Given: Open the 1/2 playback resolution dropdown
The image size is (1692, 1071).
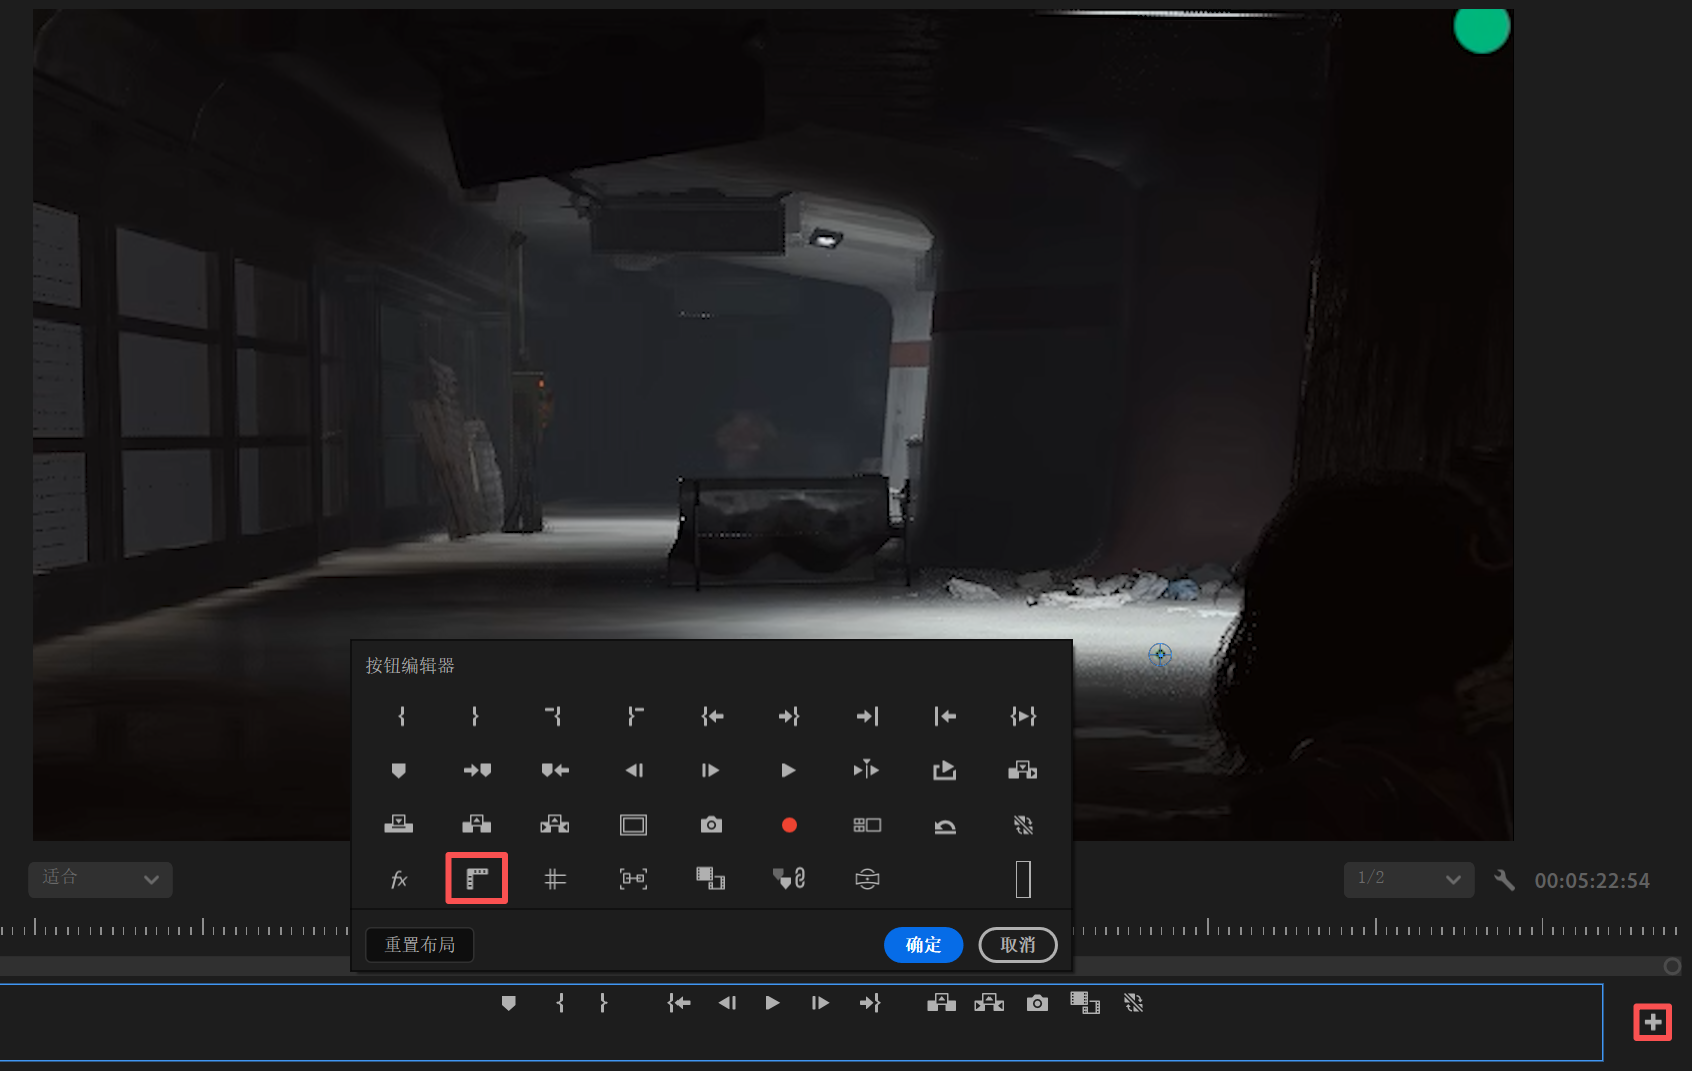Looking at the screenshot, I should [1408, 879].
